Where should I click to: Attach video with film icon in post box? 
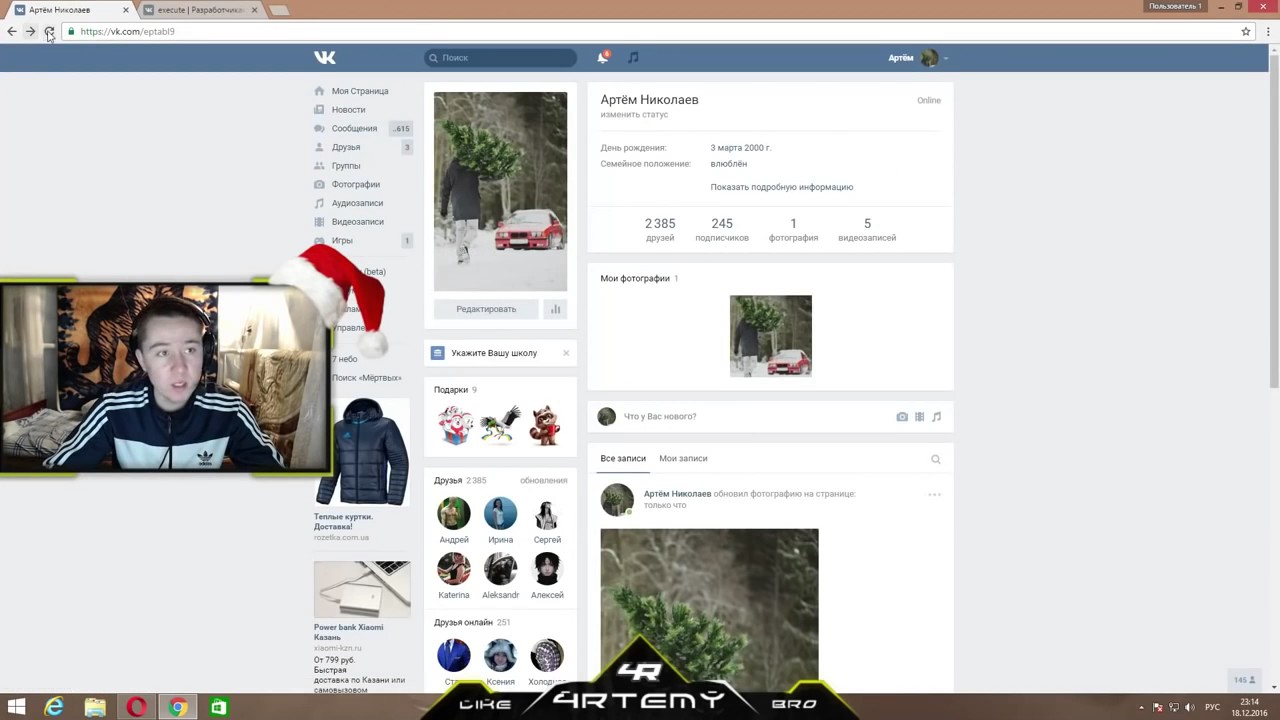pyautogui.click(x=919, y=417)
